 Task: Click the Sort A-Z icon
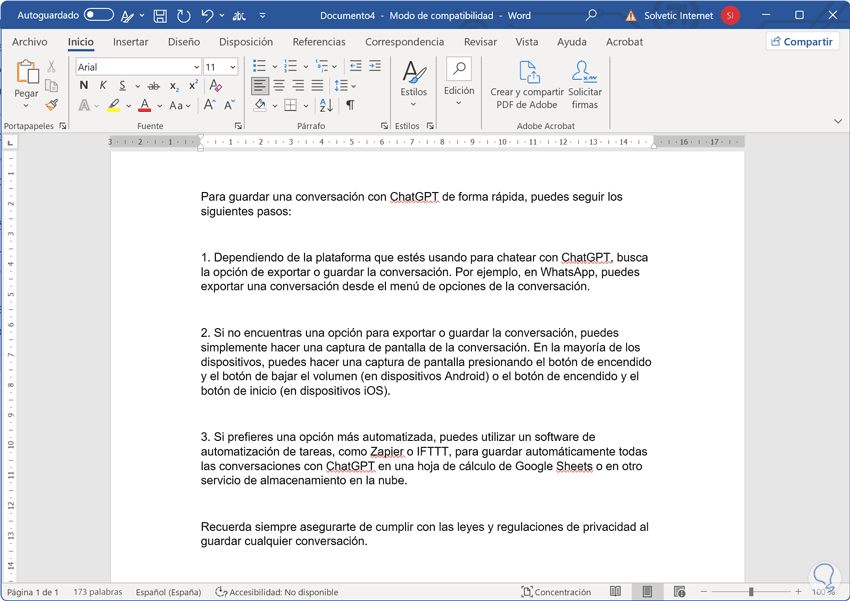tap(326, 105)
